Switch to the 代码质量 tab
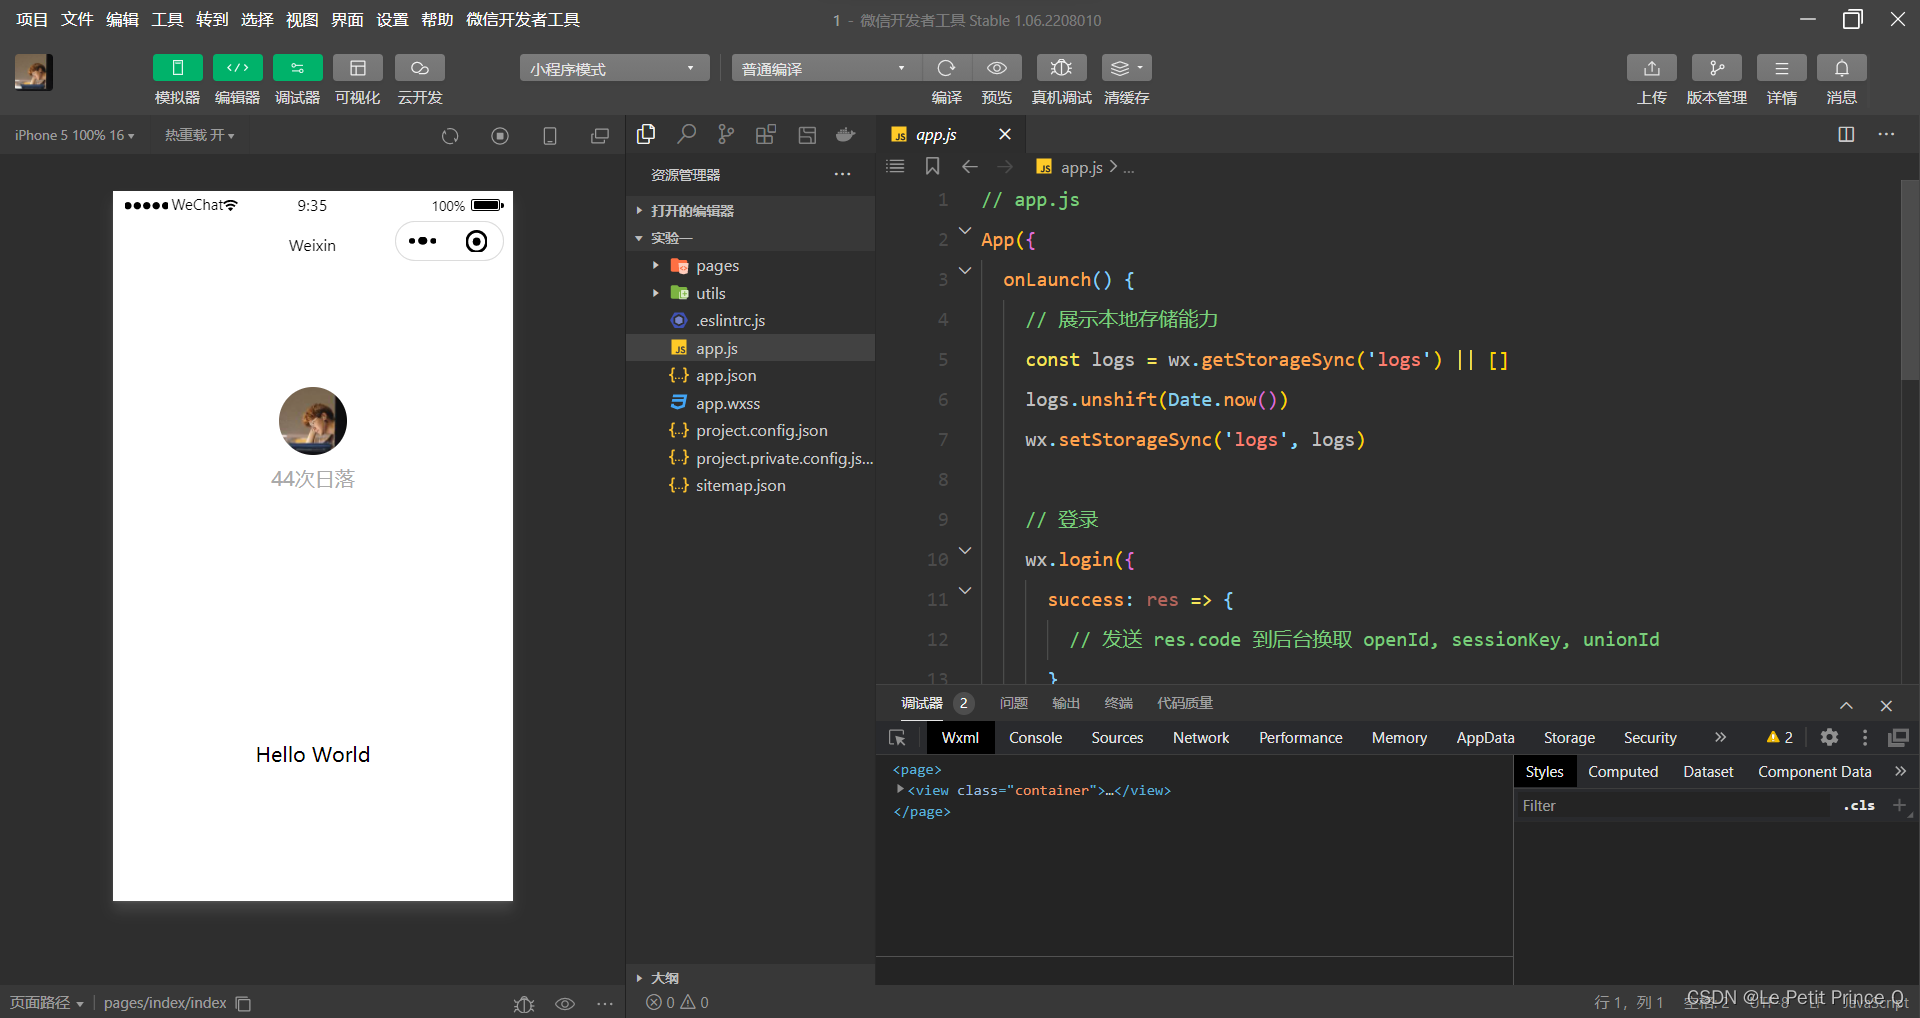 point(1184,703)
